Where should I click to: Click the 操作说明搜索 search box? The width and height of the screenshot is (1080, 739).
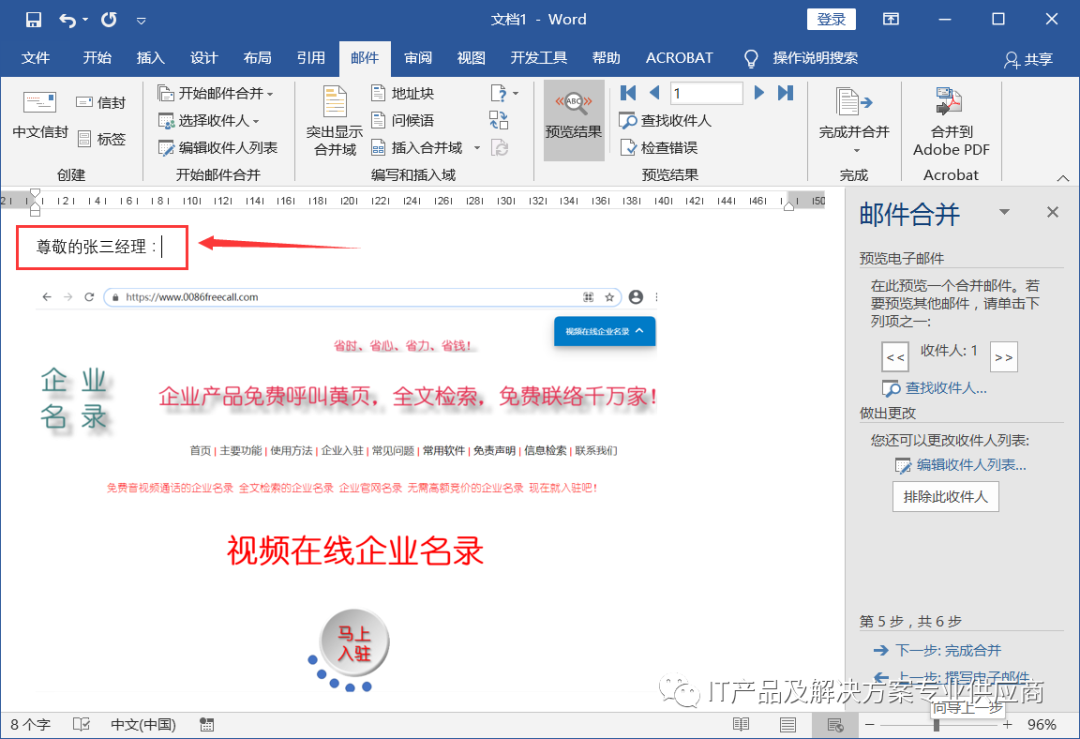pyautogui.click(x=815, y=58)
